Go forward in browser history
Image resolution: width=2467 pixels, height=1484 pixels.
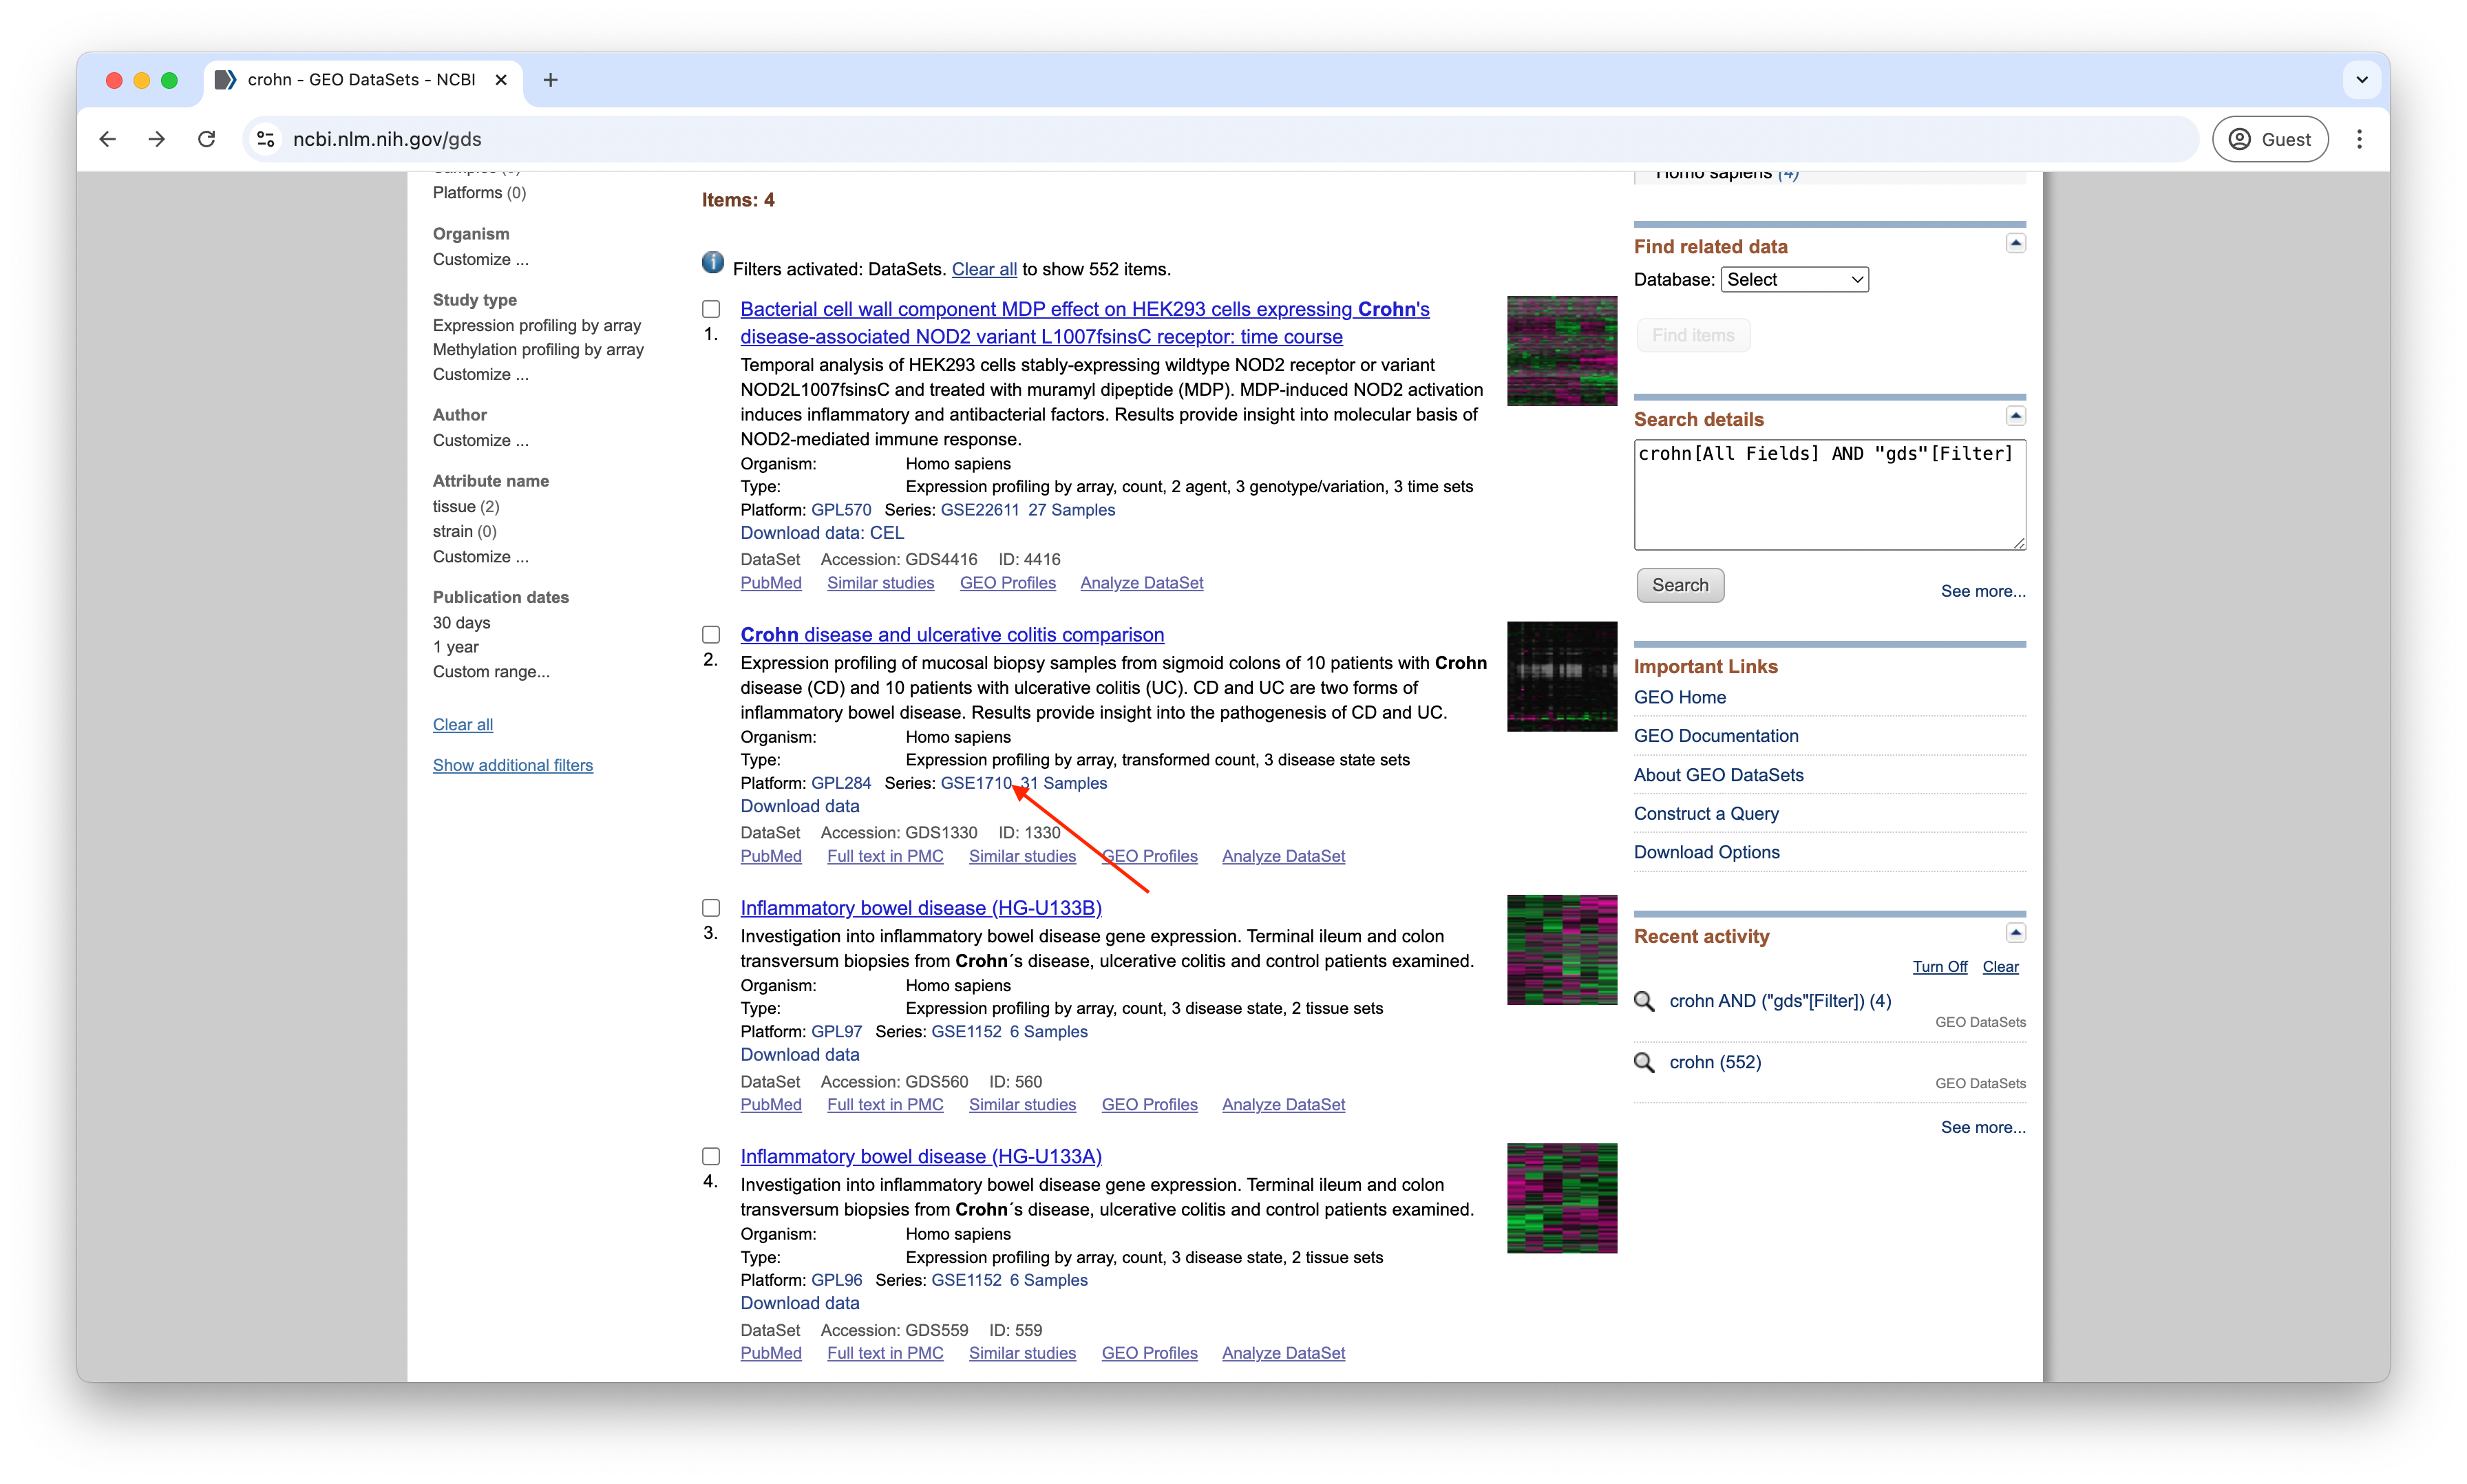157,139
